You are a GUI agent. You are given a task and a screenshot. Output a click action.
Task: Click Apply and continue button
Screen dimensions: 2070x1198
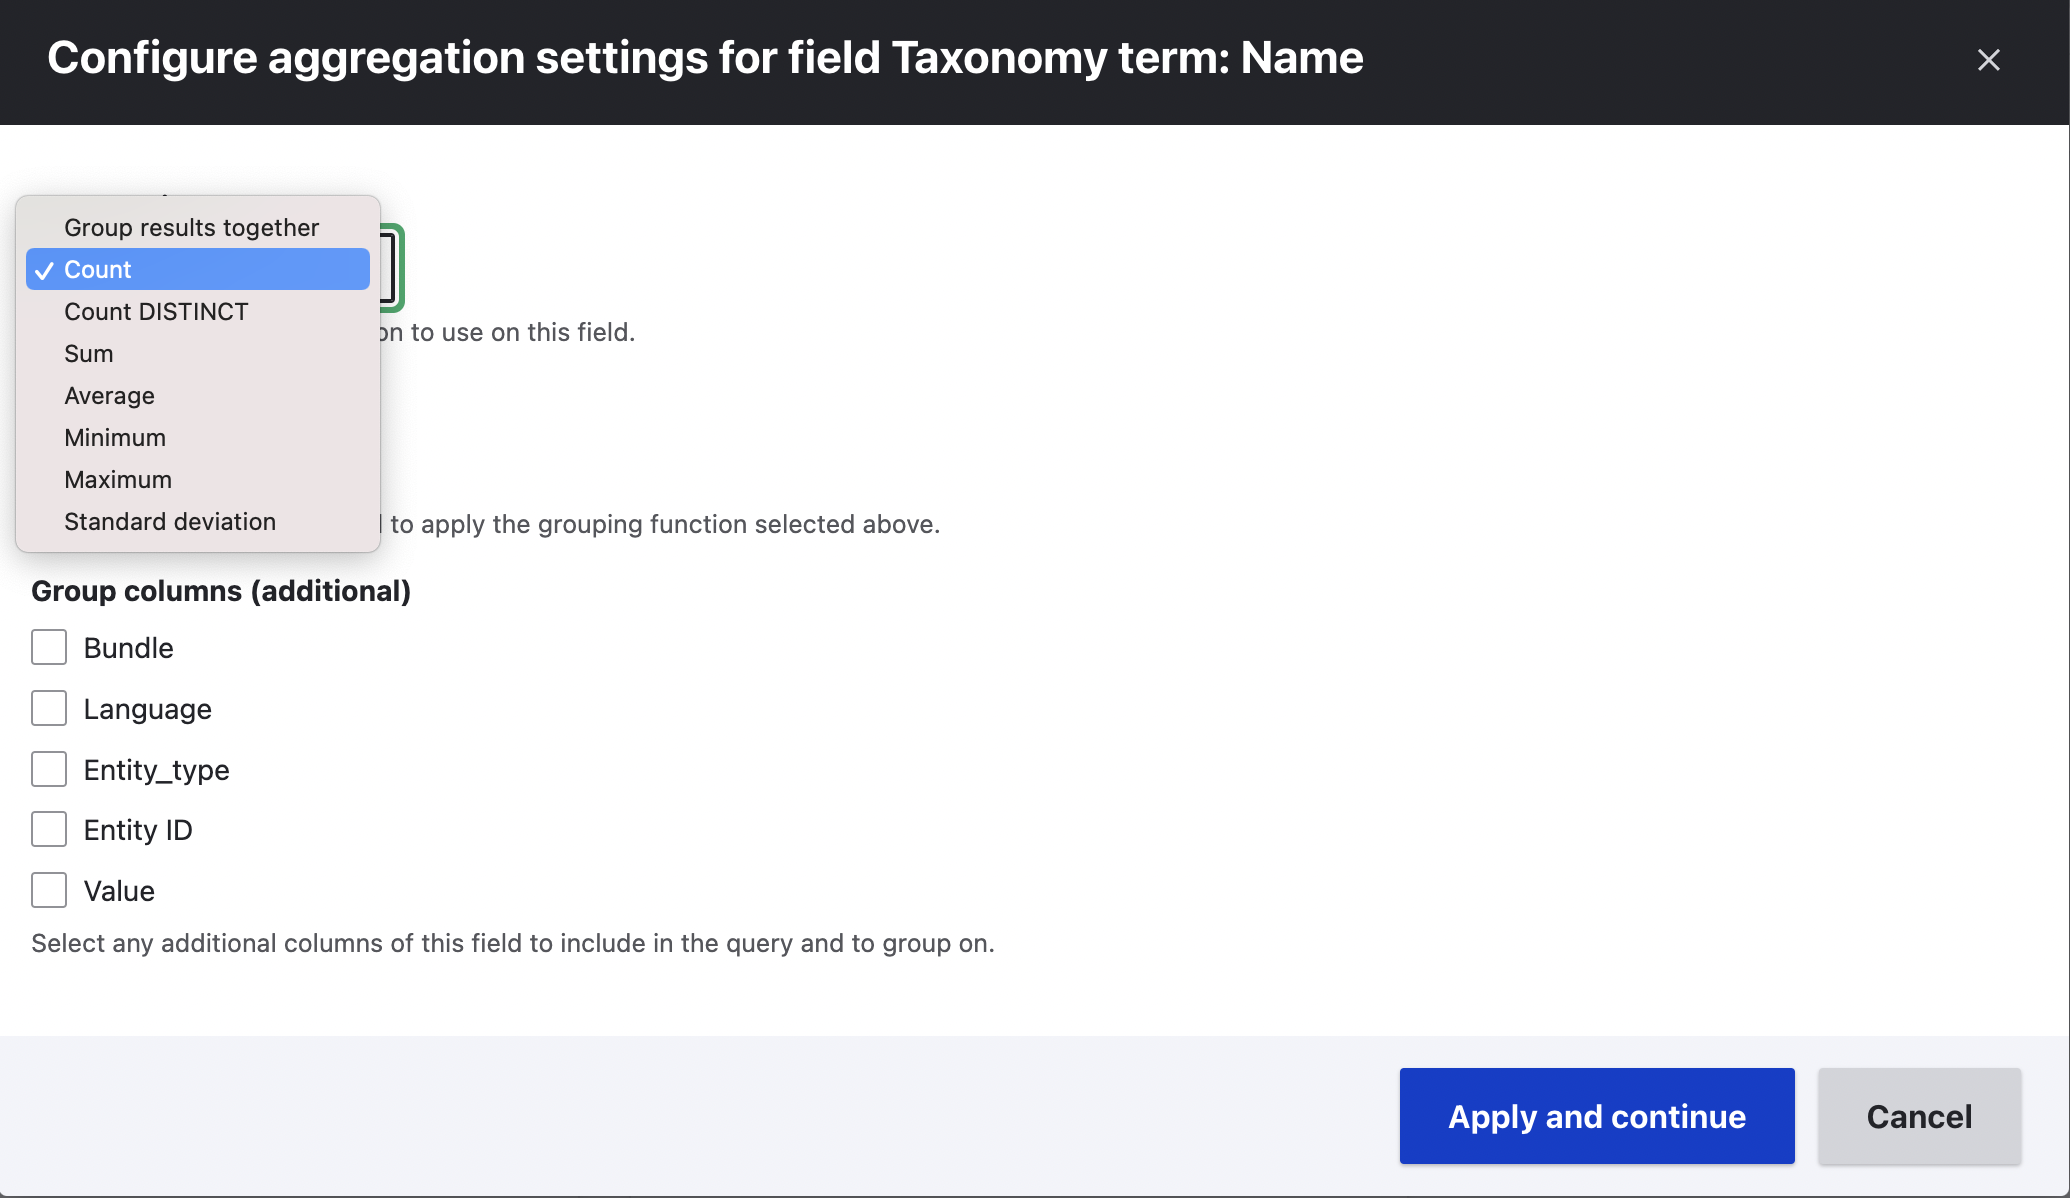(x=1596, y=1116)
